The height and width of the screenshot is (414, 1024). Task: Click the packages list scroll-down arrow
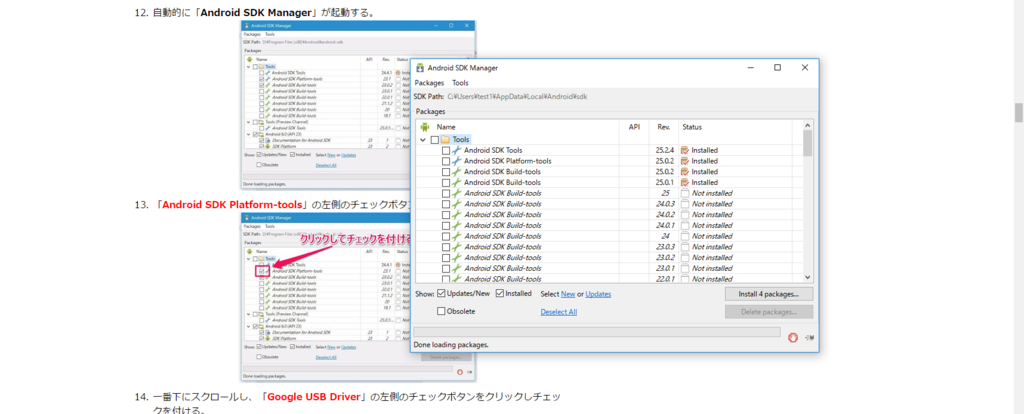click(x=808, y=277)
